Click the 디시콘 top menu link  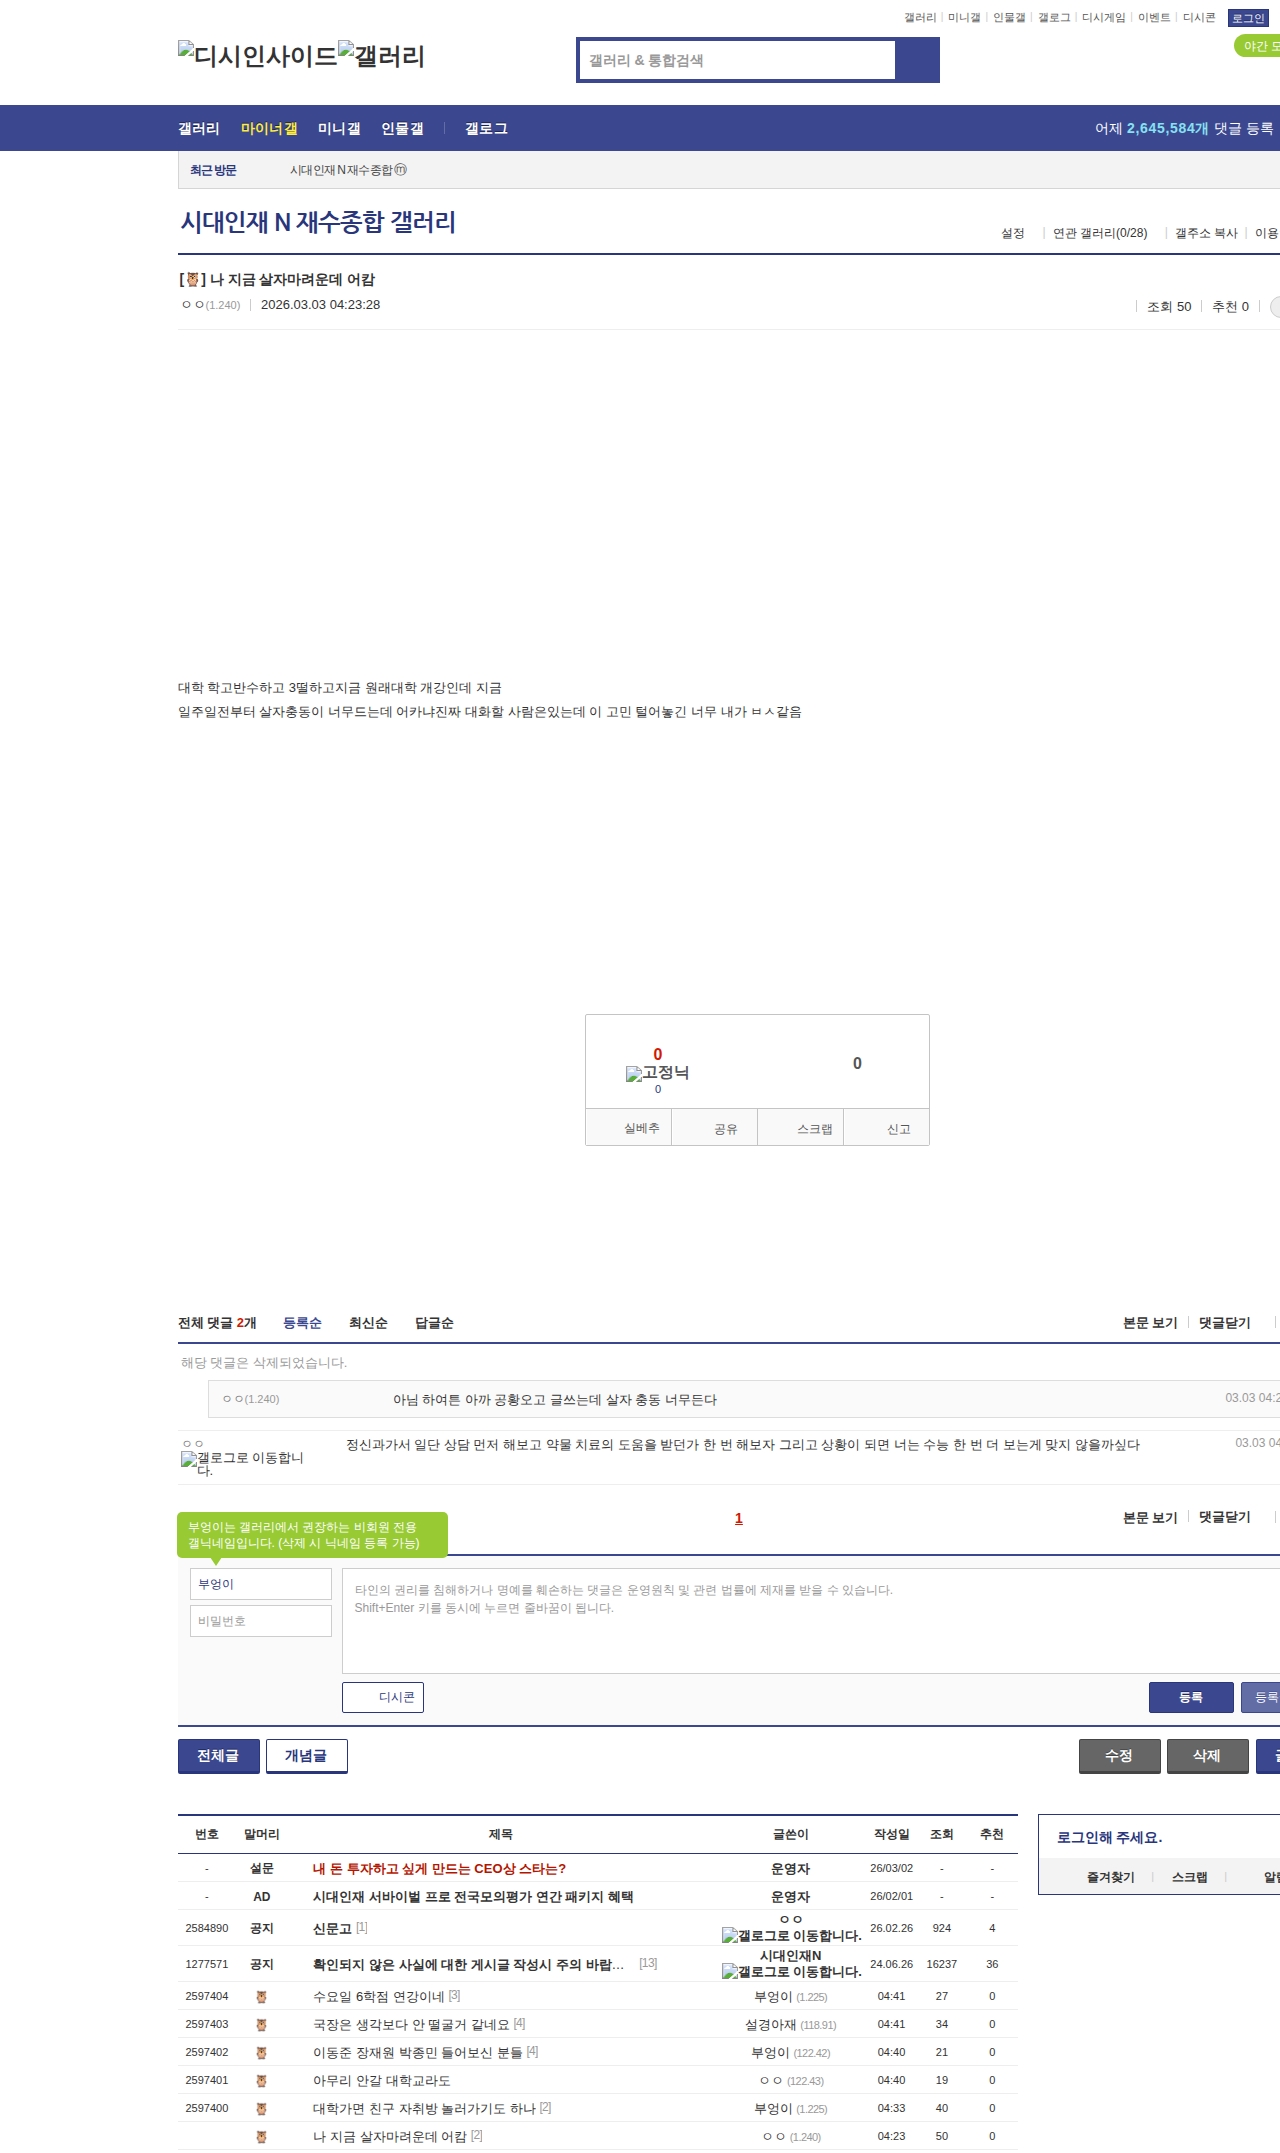point(1199,18)
